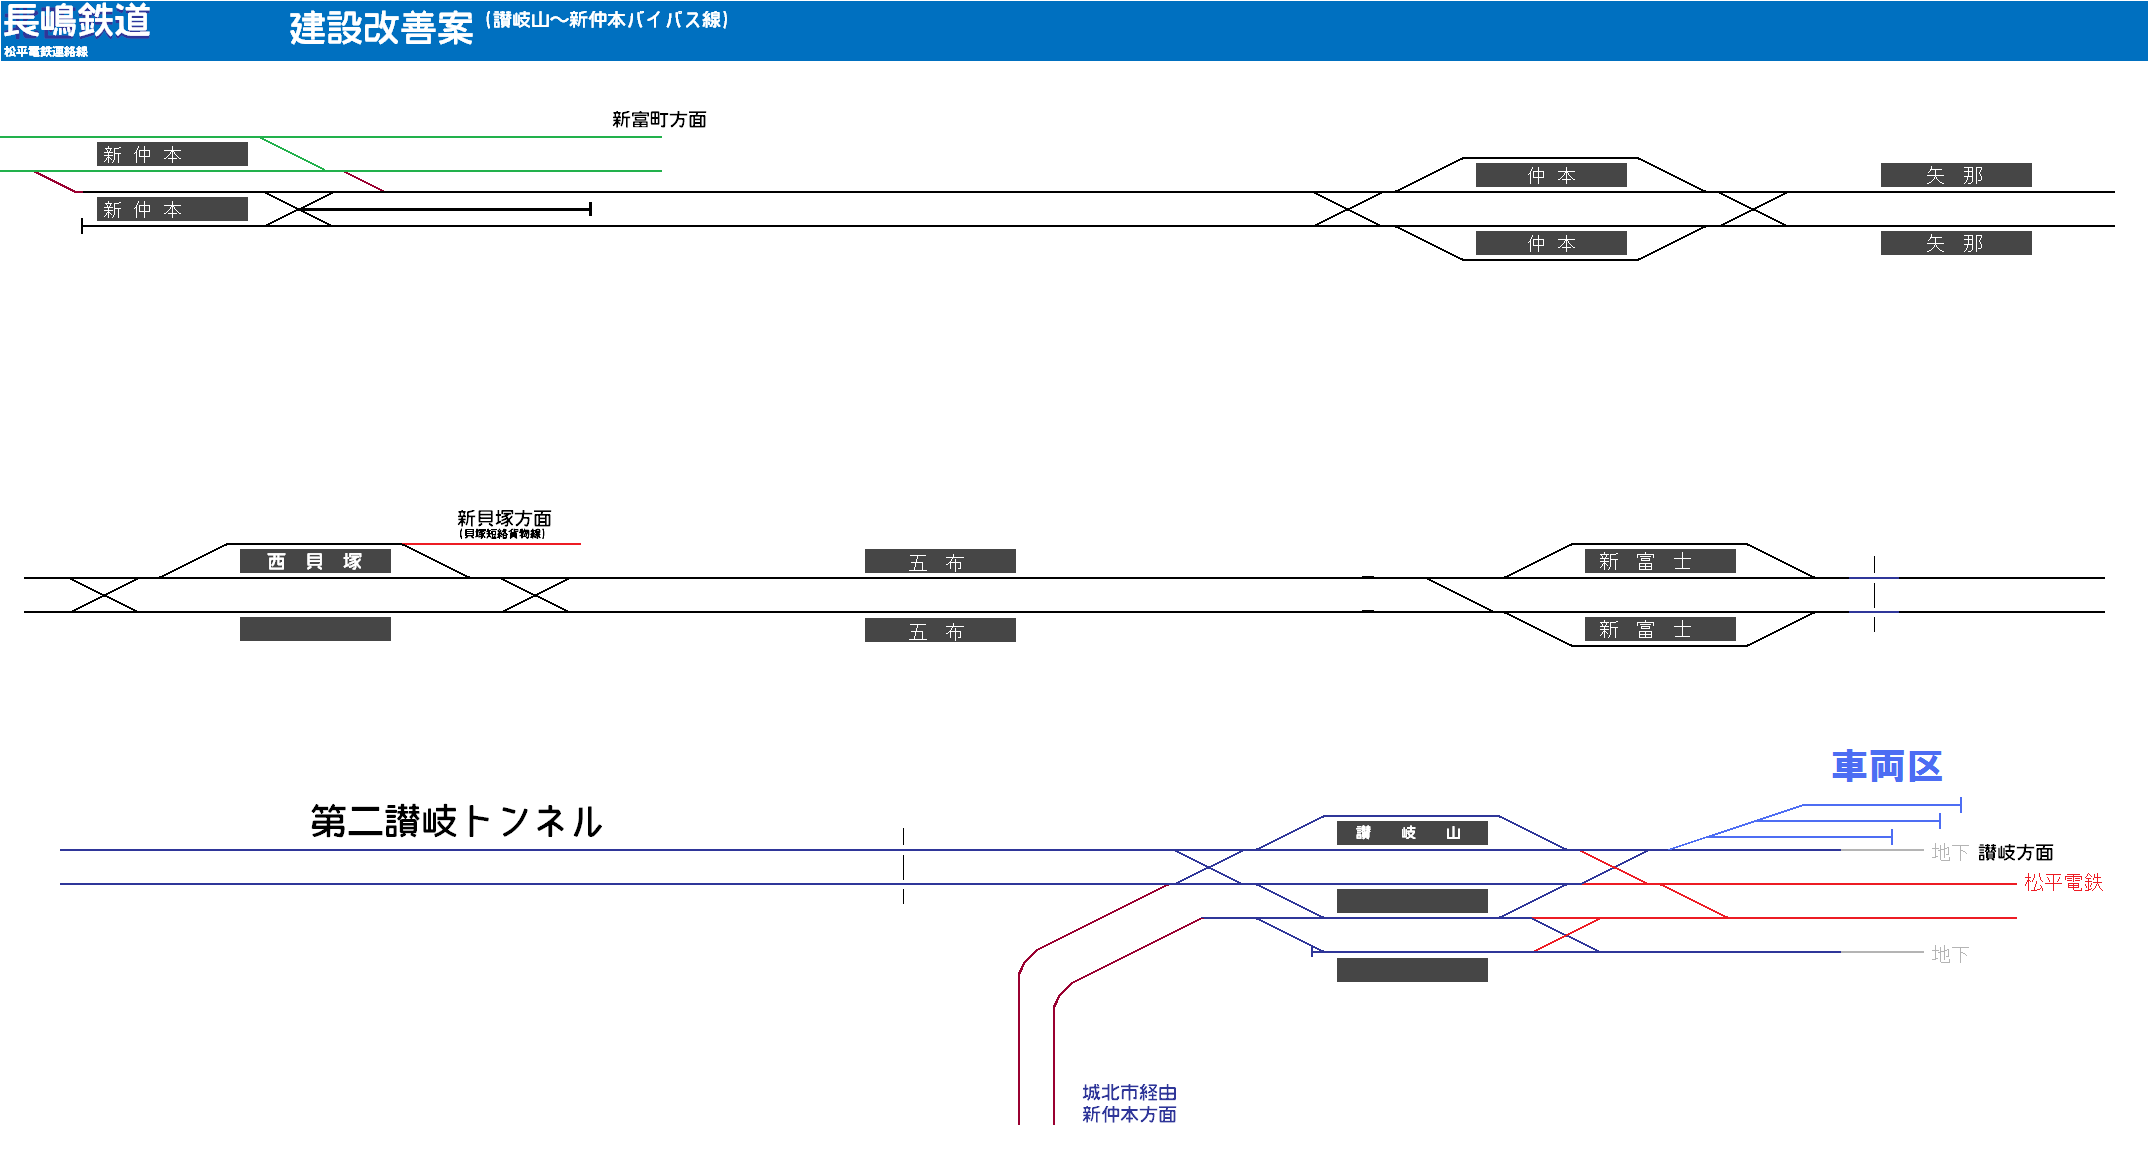Viewport: 2148px width, 1164px height.
Task: Click the 城北市経由 新仲本方面 label
Action: [1129, 1104]
